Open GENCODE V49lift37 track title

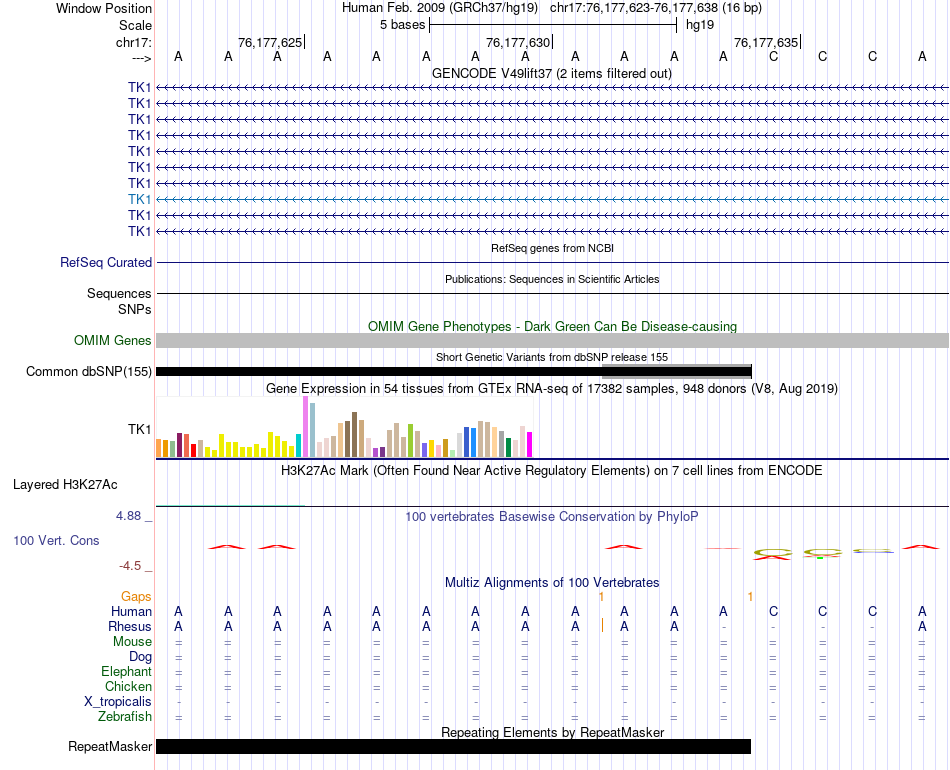552,73
